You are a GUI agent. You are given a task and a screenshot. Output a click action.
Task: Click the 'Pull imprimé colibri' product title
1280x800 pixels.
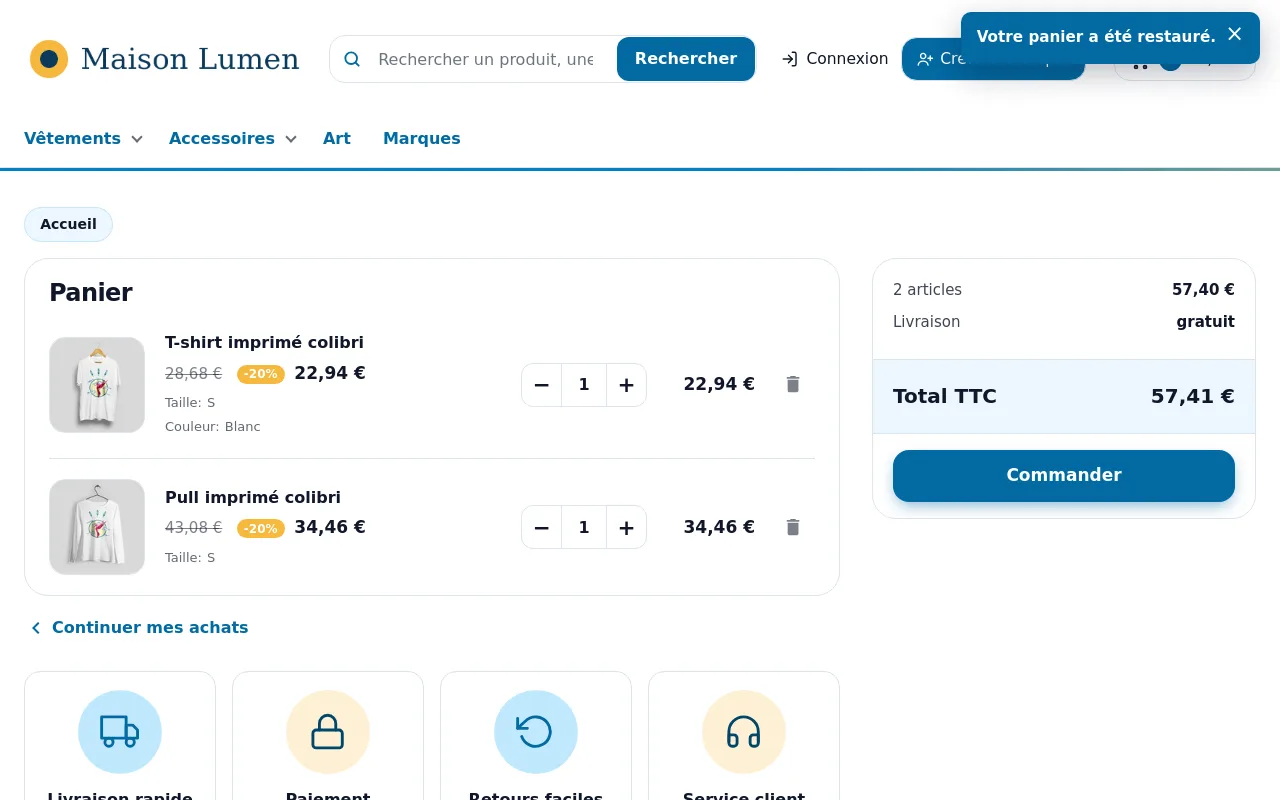coord(253,497)
